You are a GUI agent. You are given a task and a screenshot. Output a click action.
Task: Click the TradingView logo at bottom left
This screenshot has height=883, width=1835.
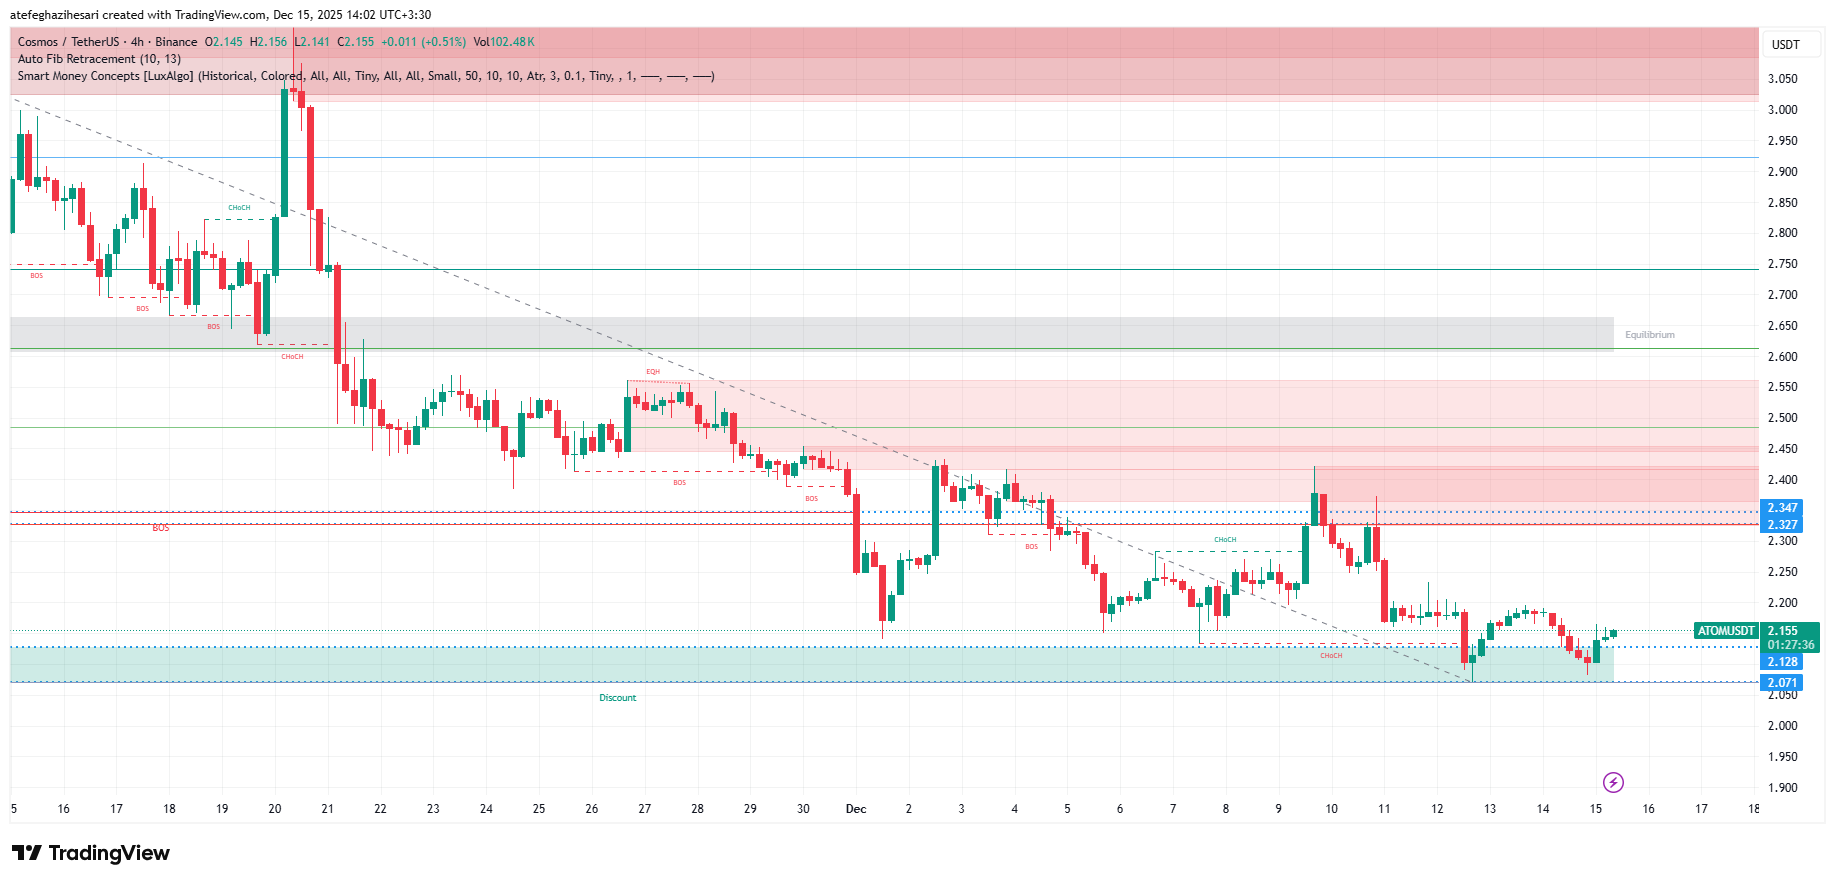[91, 853]
